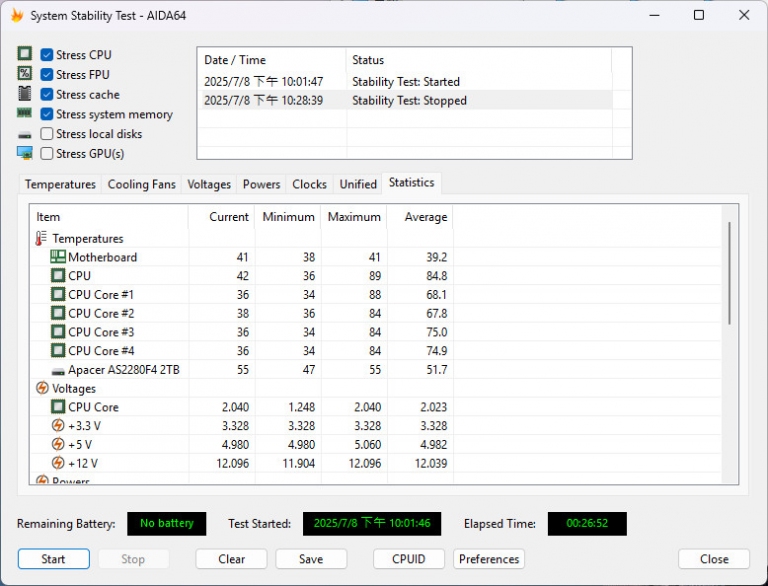Click the CPU average value 84.8
Viewport: 768px width, 586px height.
click(x=436, y=276)
